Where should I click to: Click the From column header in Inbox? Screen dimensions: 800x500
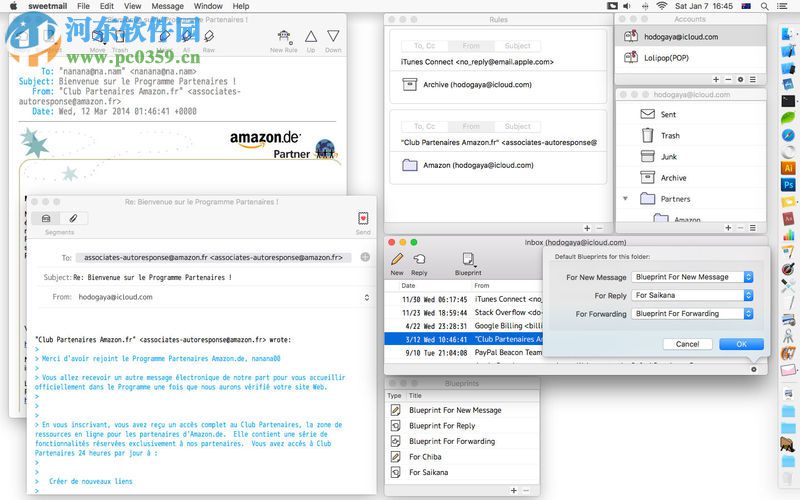click(x=482, y=286)
